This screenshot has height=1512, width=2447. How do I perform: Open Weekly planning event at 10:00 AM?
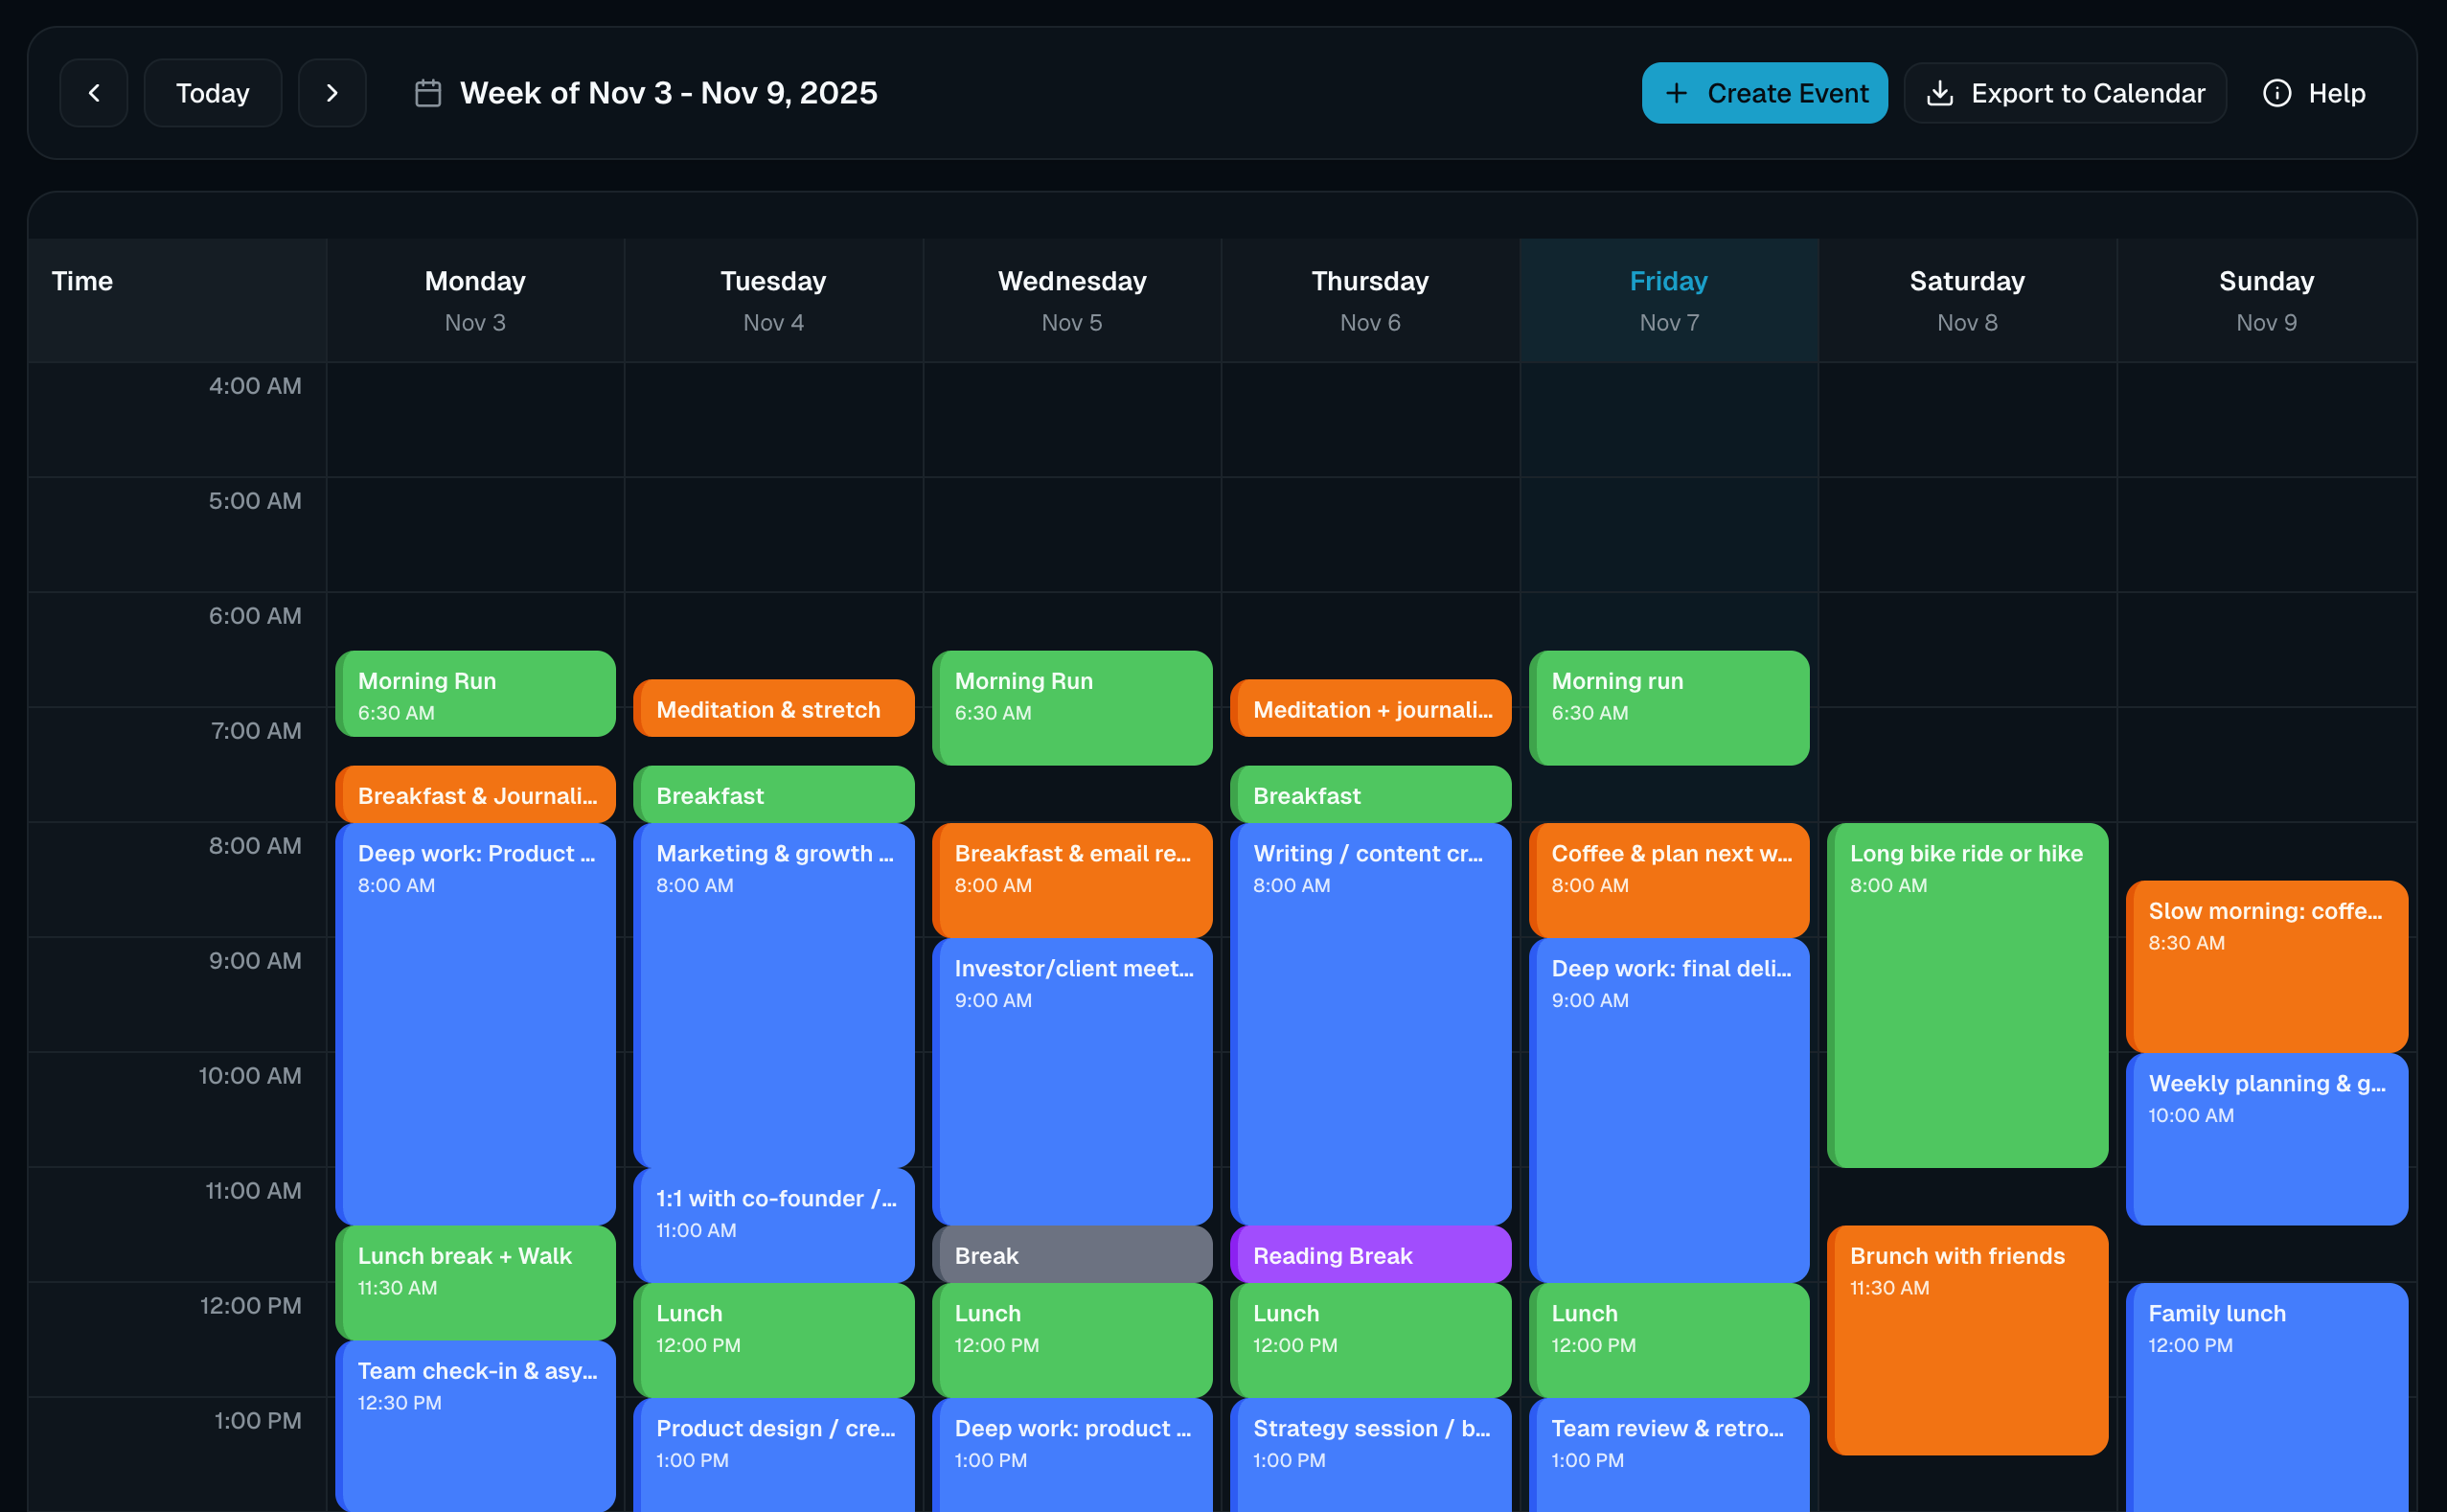(x=2266, y=1139)
